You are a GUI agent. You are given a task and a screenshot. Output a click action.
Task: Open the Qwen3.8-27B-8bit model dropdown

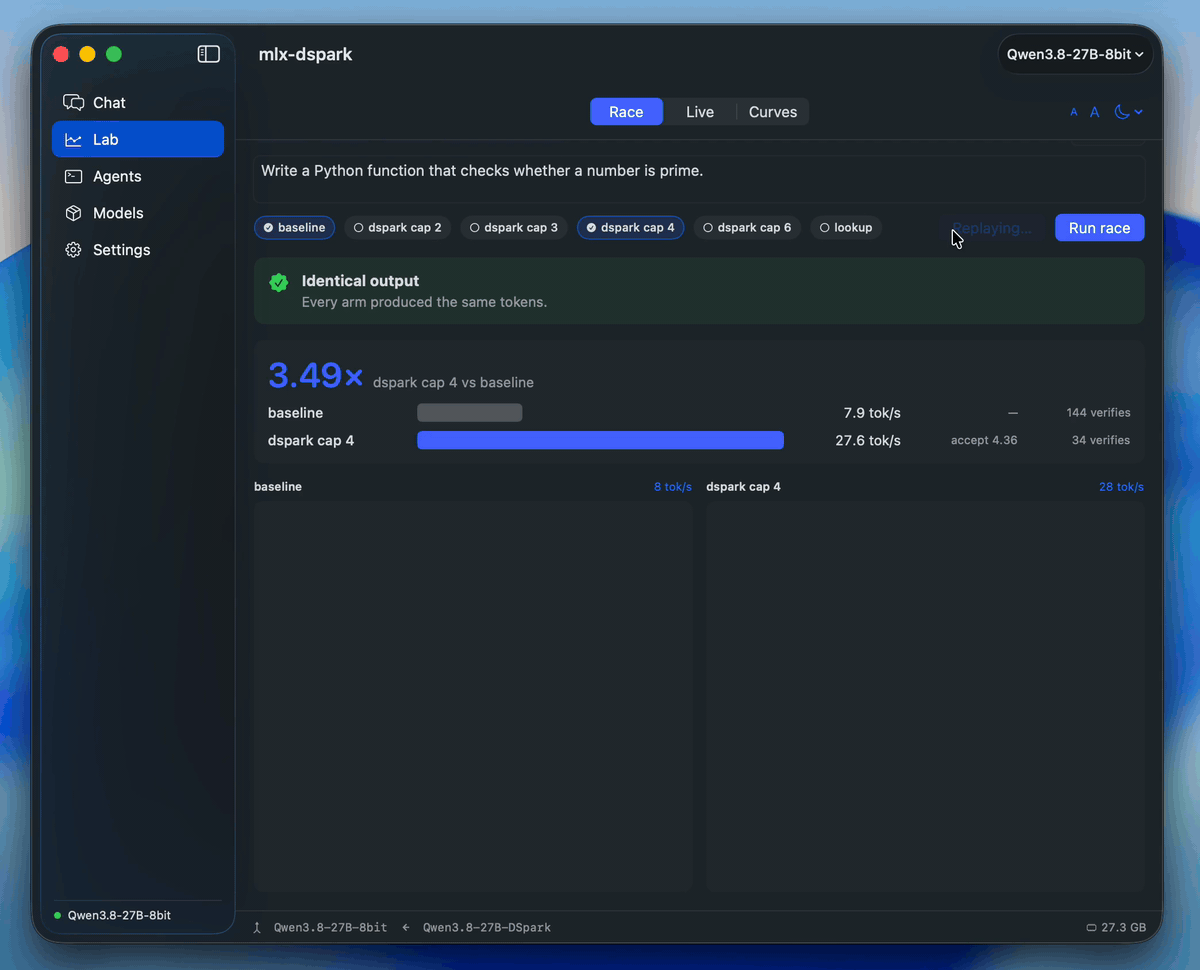(1075, 54)
